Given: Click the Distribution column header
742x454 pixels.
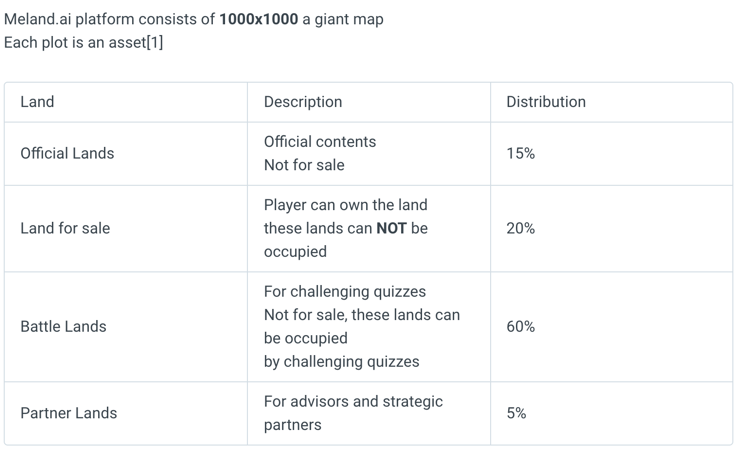Looking at the screenshot, I should point(546,102).
